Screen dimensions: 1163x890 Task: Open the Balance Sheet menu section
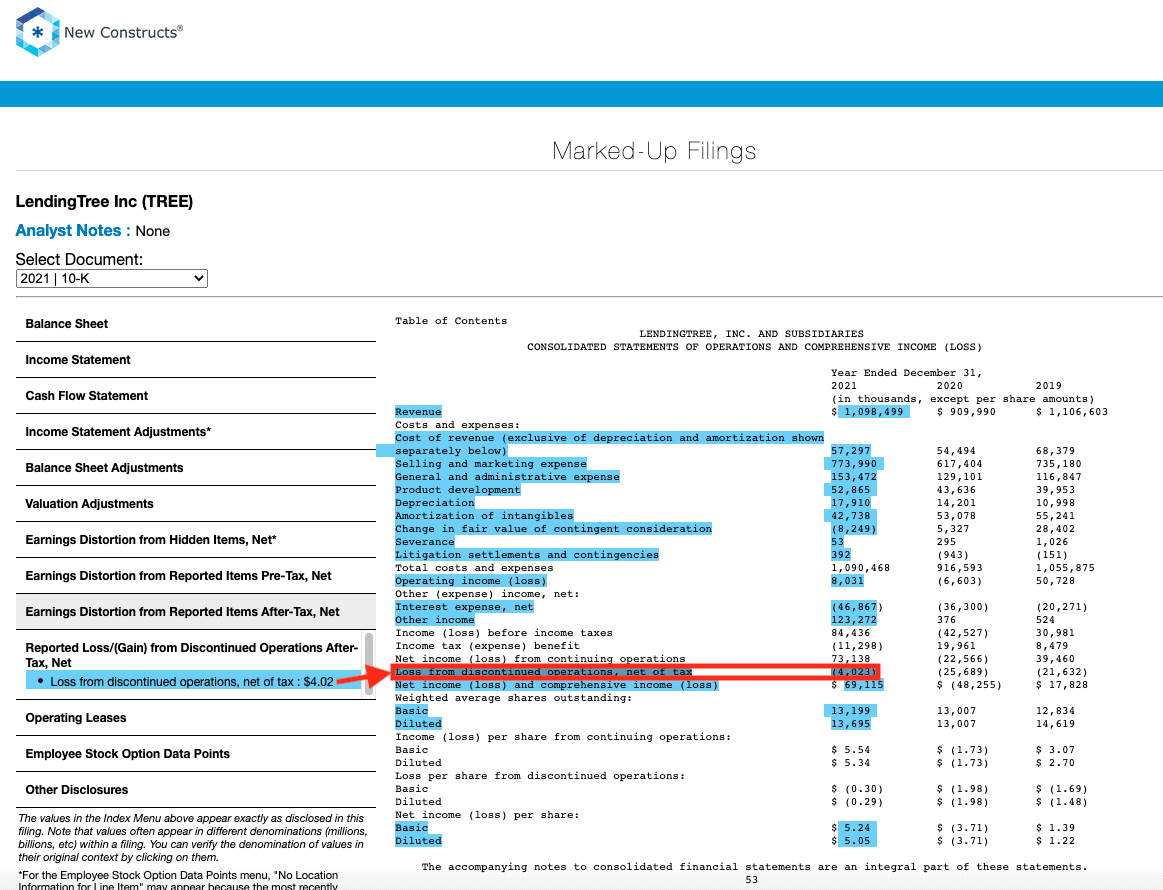tap(196, 324)
